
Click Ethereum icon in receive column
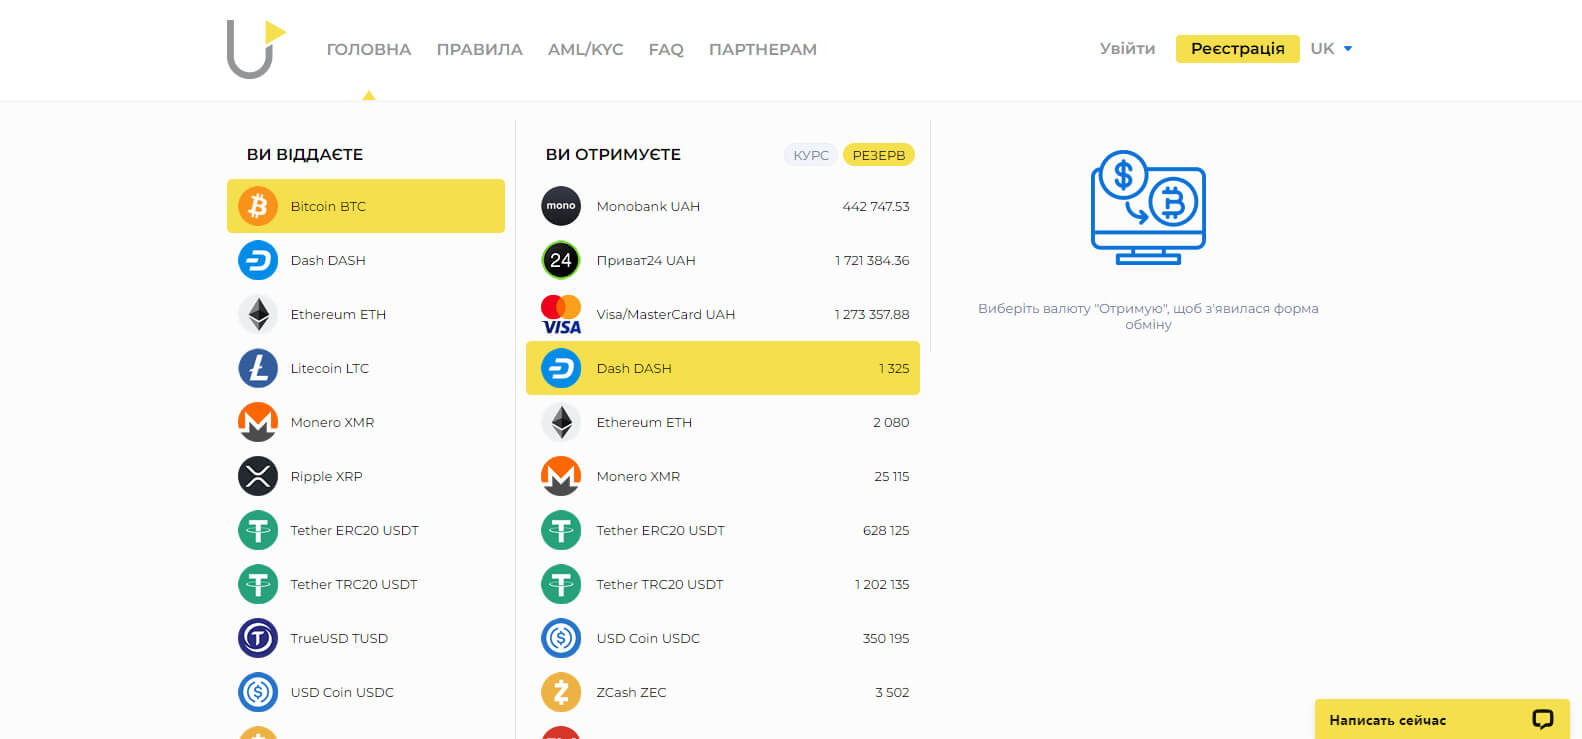pos(561,422)
